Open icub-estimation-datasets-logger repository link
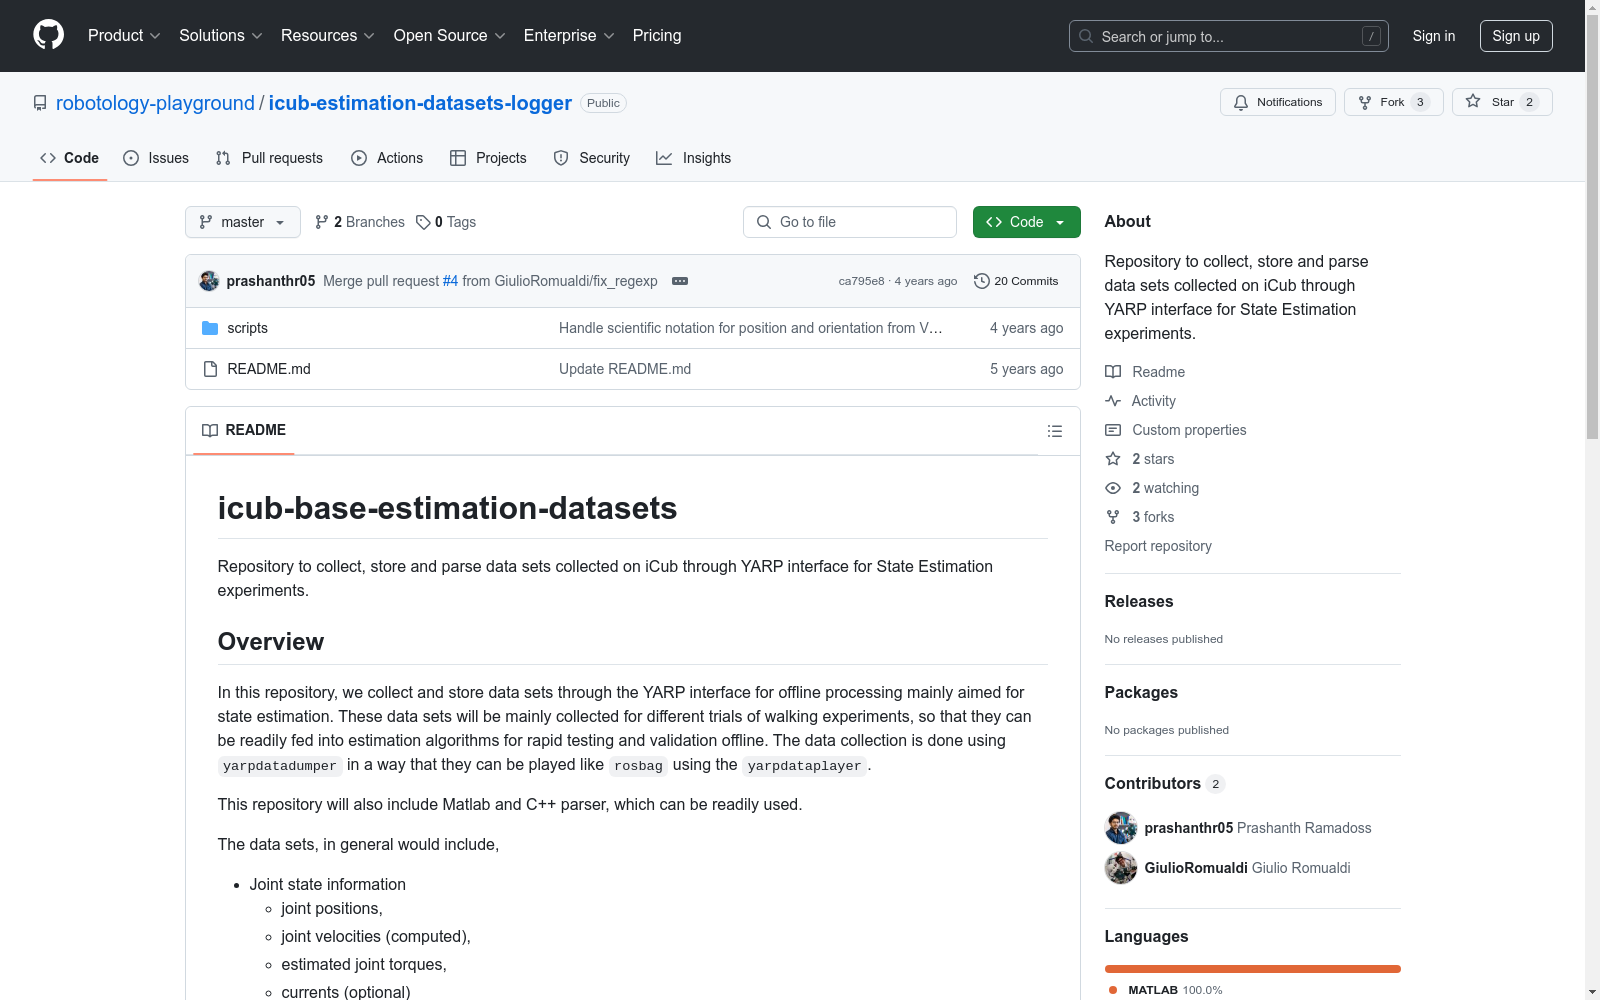The height and width of the screenshot is (1000, 1600). coord(420,103)
